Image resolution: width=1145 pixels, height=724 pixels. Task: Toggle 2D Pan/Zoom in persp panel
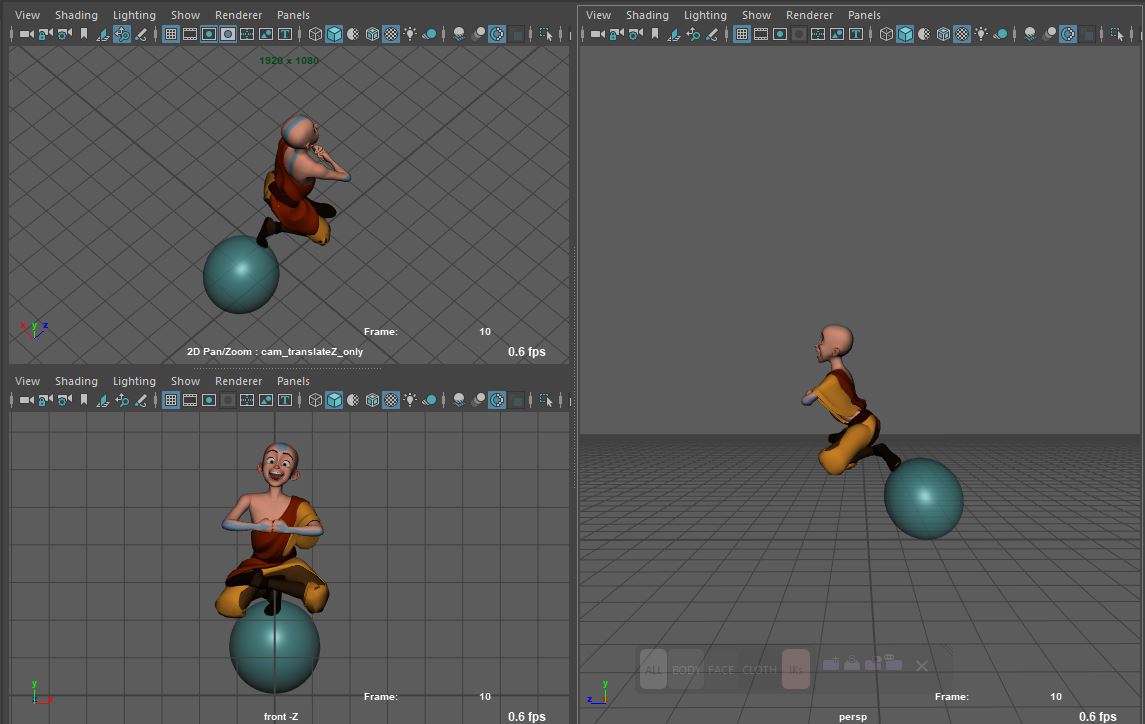[693, 34]
